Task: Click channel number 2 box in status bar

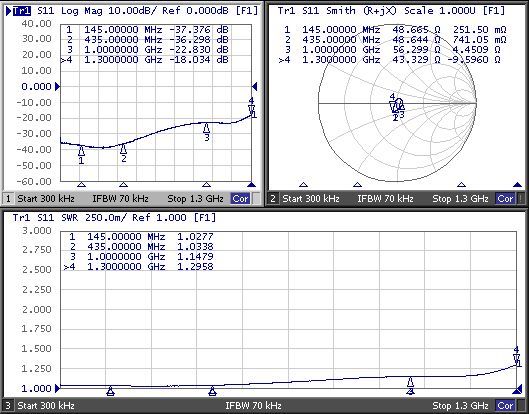Action: (273, 199)
